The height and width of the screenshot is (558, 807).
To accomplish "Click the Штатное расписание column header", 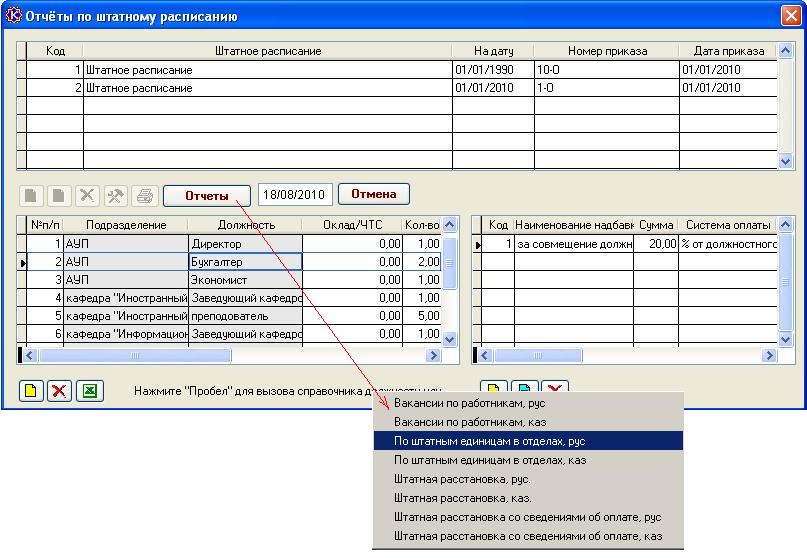I will pos(268,51).
